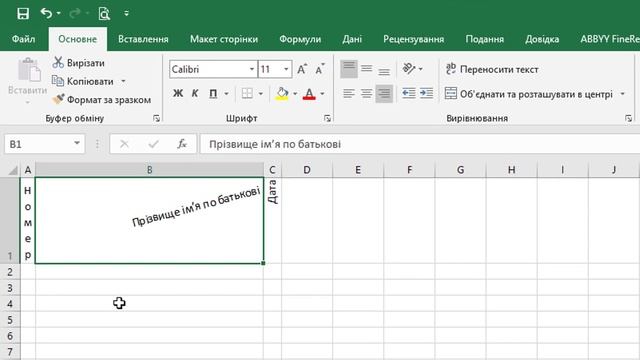The height and width of the screenshot is (360, 640).
Task: Open the fill color dropdown arrow
Action: (295, 93)
